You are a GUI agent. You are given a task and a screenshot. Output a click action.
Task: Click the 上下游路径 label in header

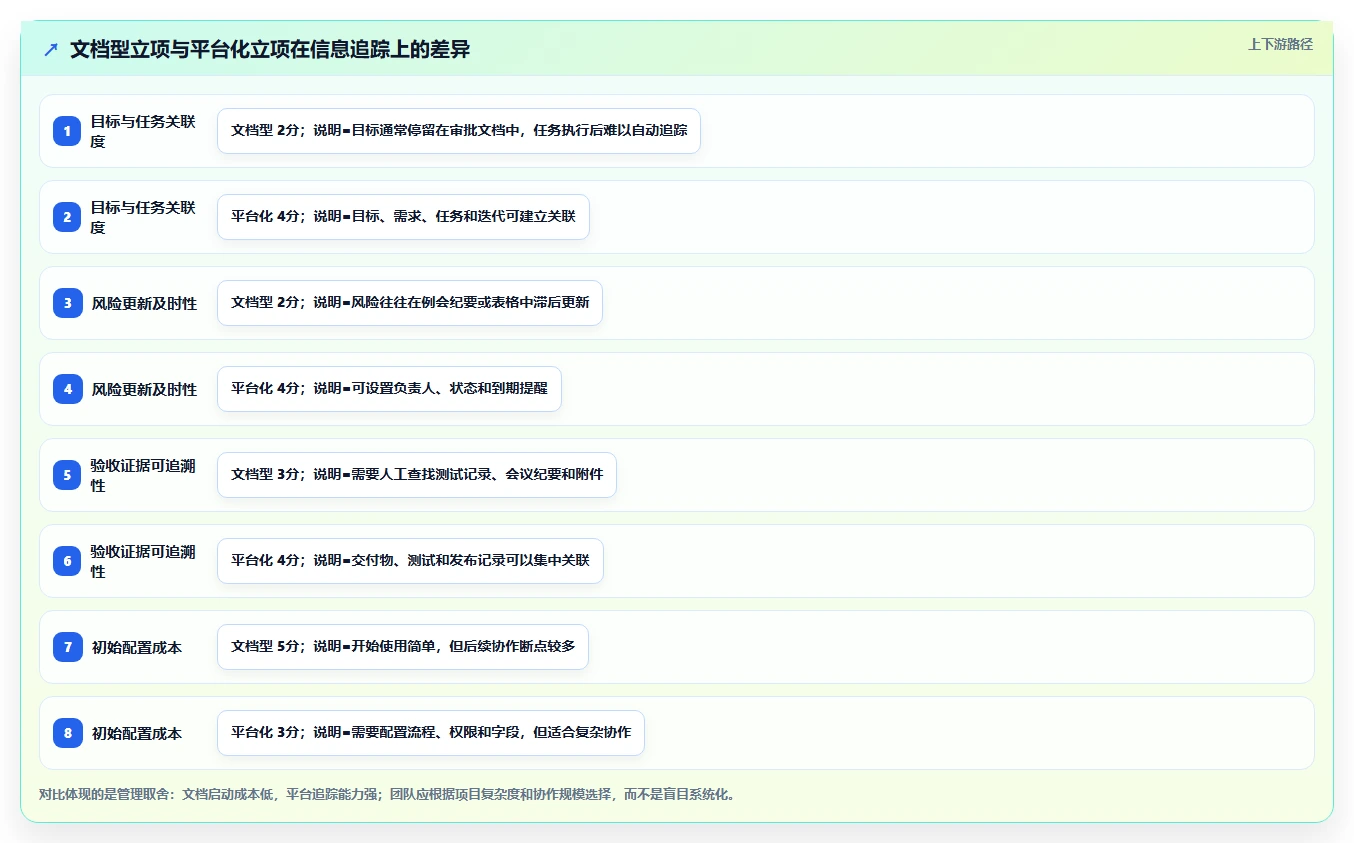coord(1280,44)
